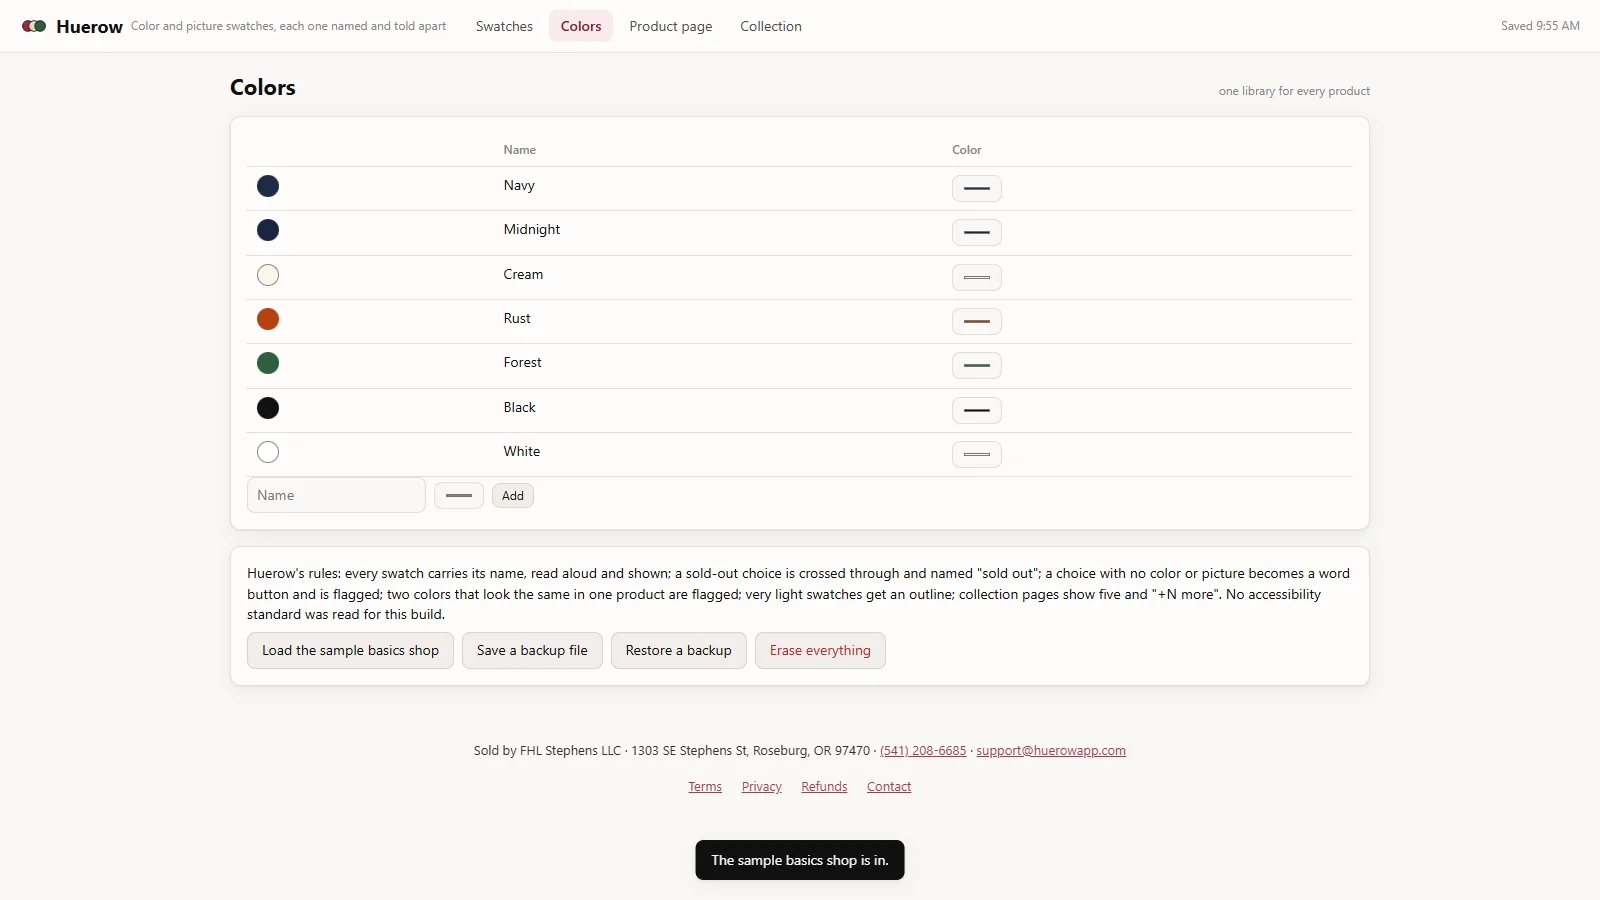Select the Black round swatch
Screen dimensions: 1600x900
coord(268,408)
